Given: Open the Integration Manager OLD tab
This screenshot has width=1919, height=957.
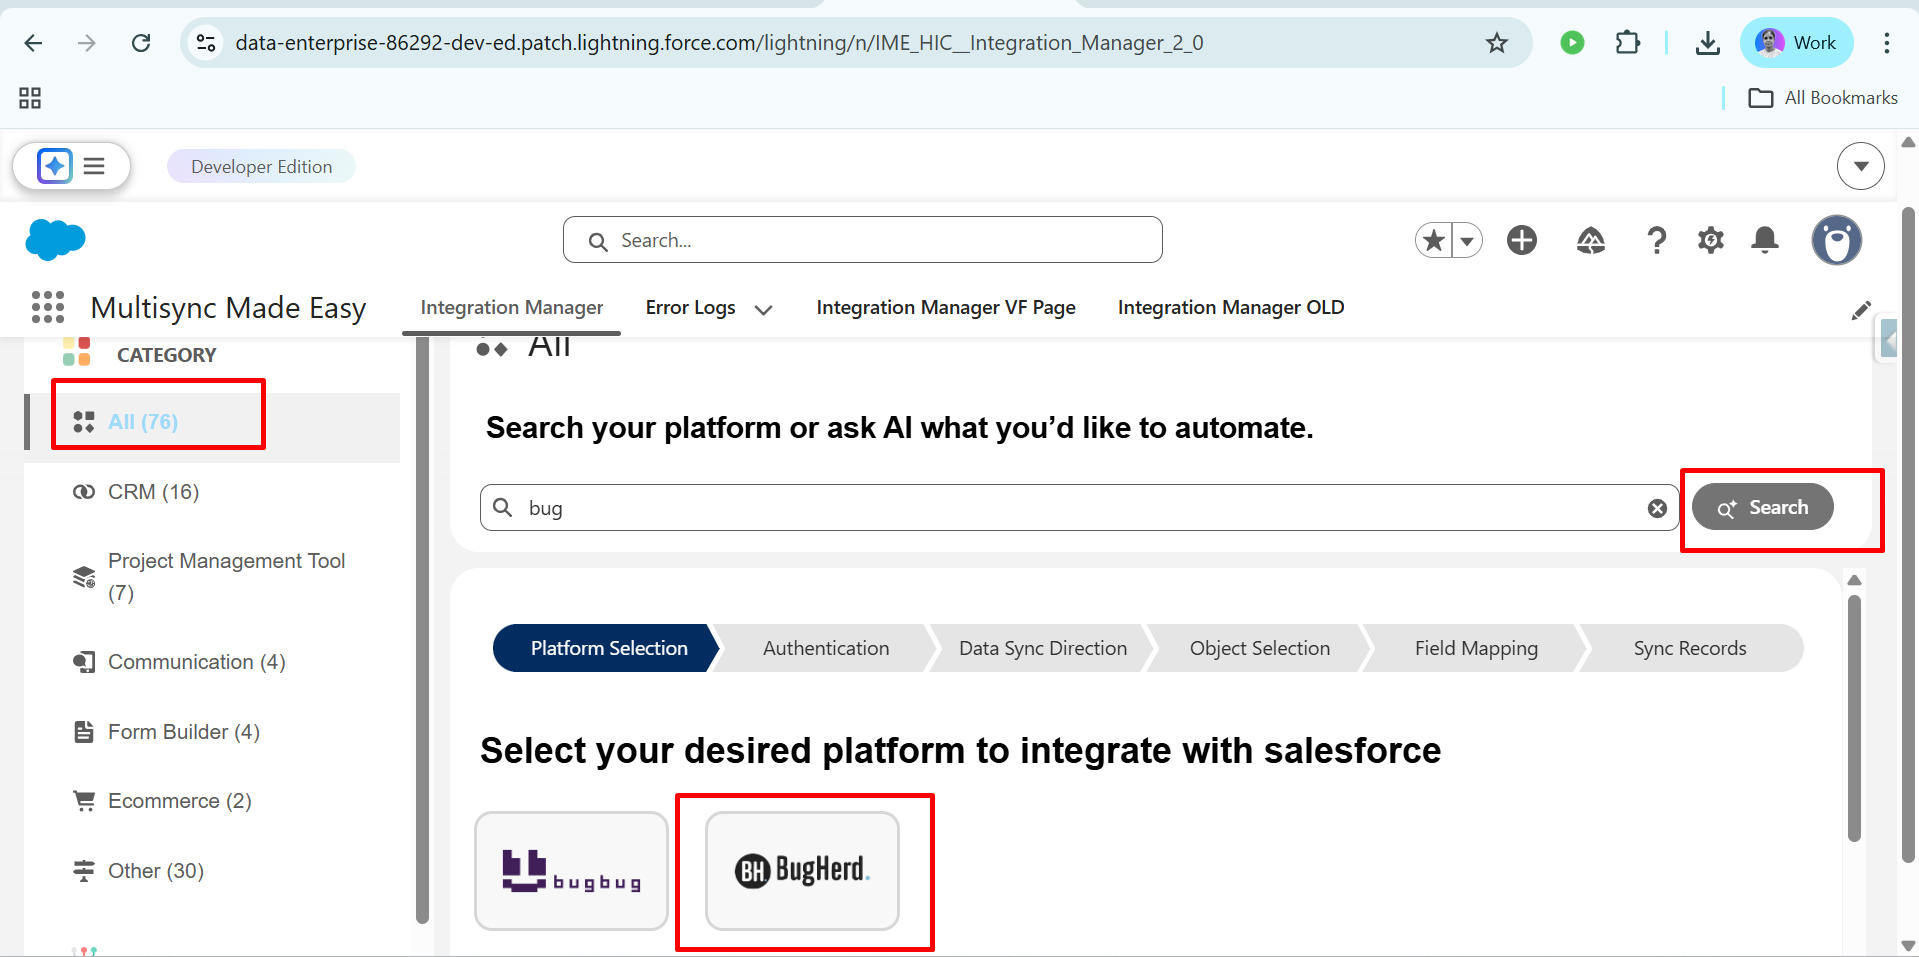Looking at the screenshot, I should tap(1230, 307).
